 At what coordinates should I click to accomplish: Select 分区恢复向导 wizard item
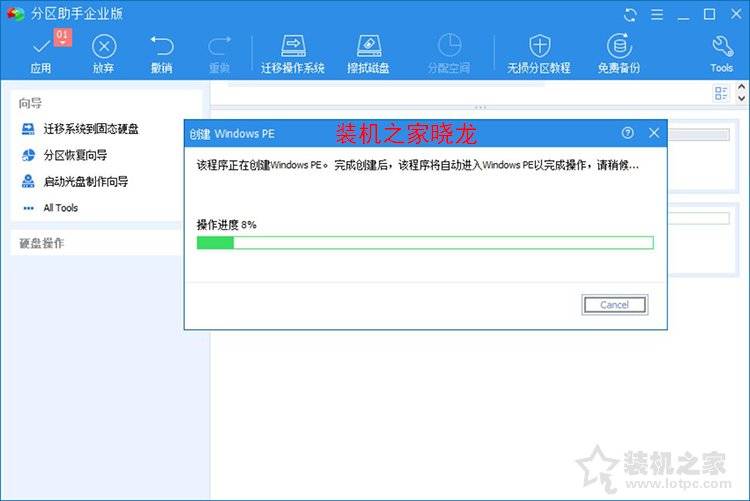[74, 155]
